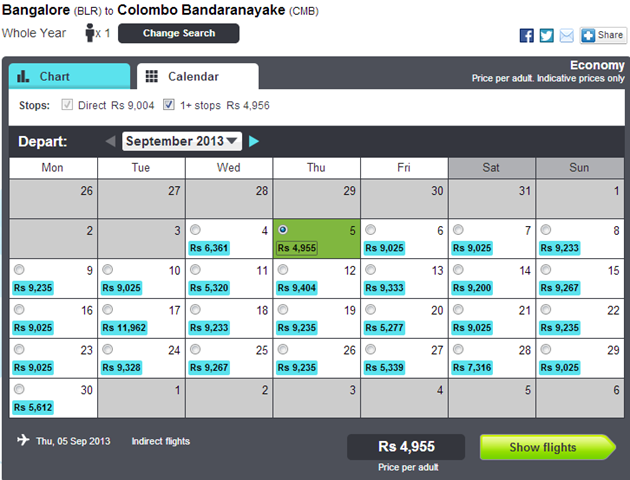Click the Rs 5,320 price on September 11
This screenshot has height=480, width=630.
(x=211, y=287)
